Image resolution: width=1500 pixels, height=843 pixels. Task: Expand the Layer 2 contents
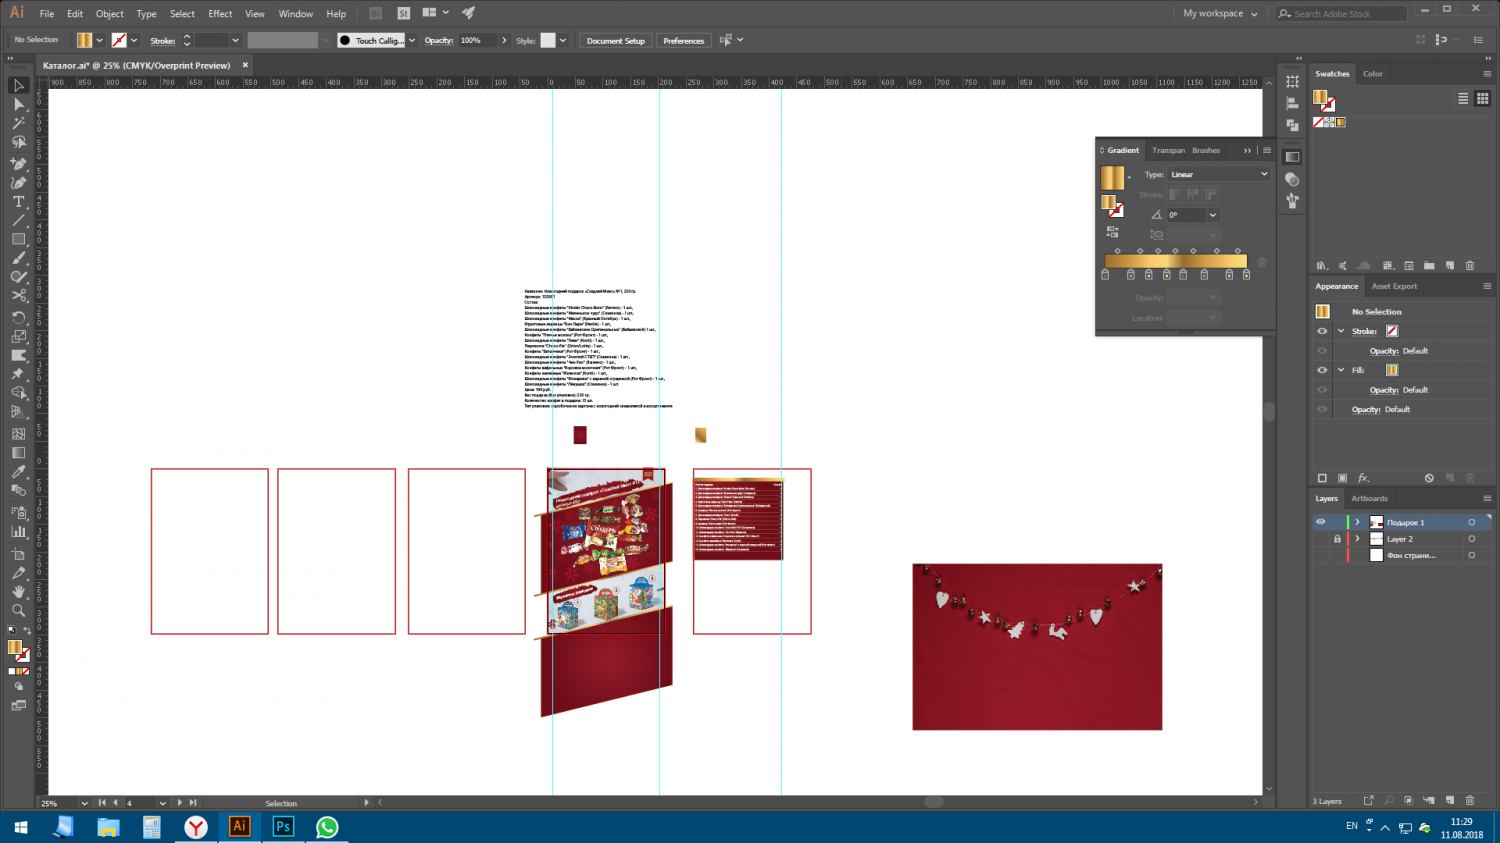click(1357, 539)
